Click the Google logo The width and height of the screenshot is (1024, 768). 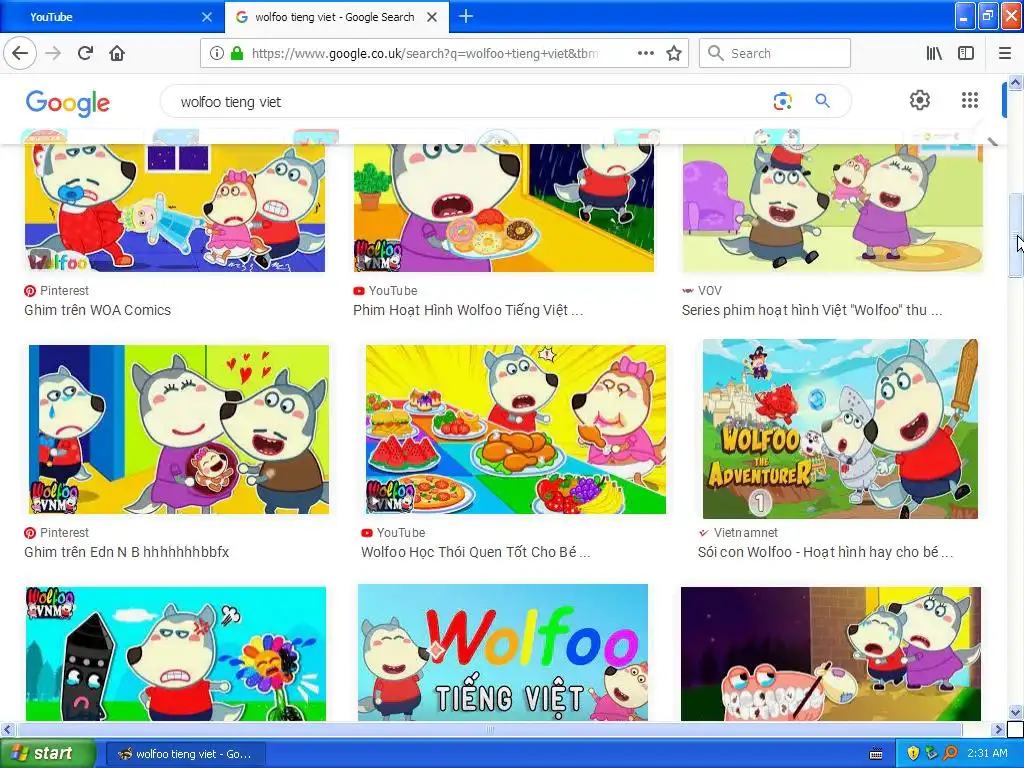(68, 103)
